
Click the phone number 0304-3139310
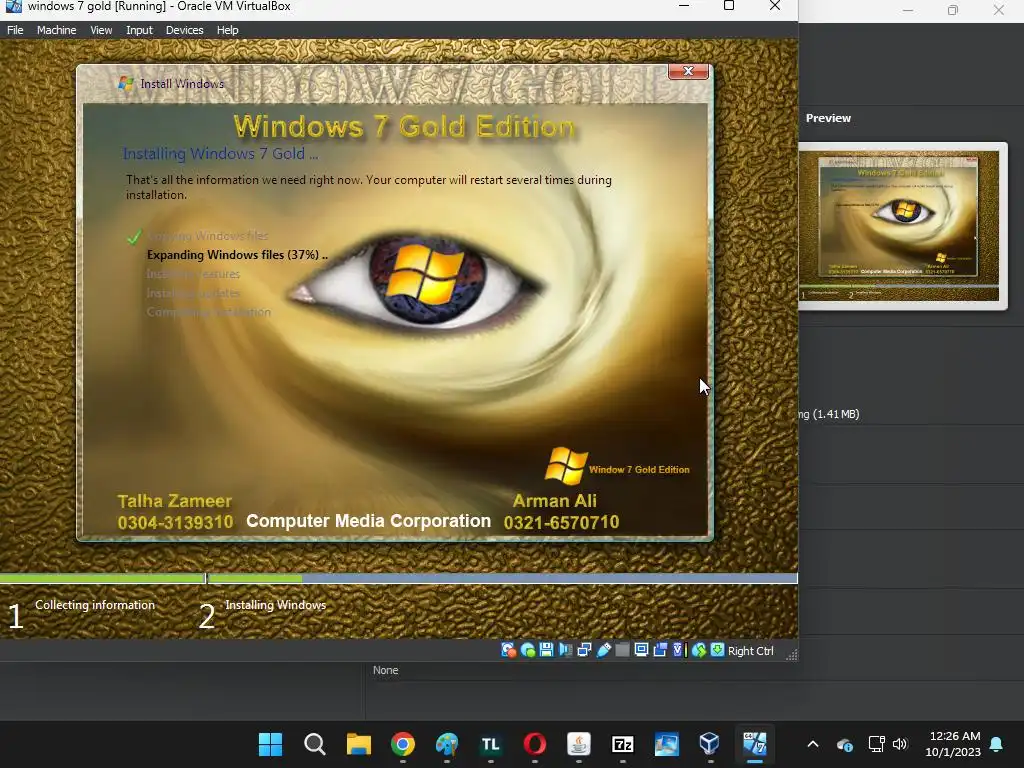[x=175, y=522]
